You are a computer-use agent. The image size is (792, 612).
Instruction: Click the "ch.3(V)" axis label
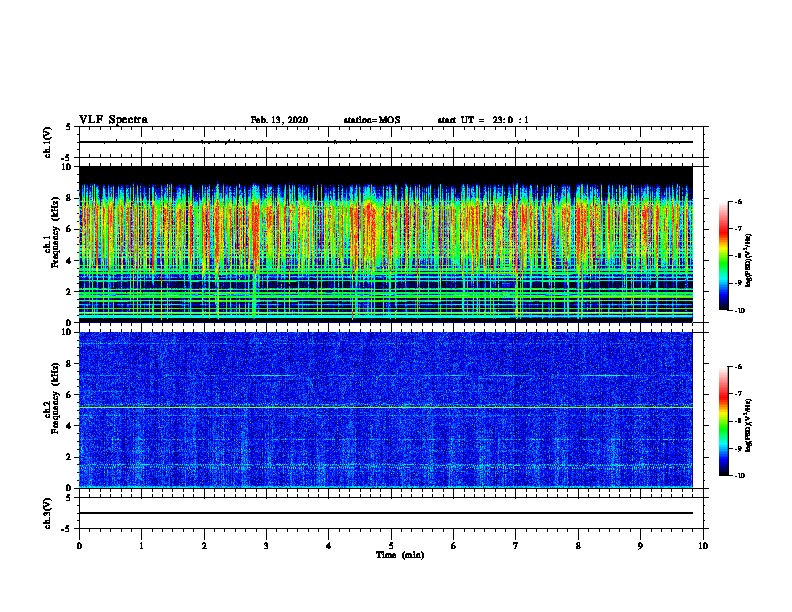tap(47, 513)
